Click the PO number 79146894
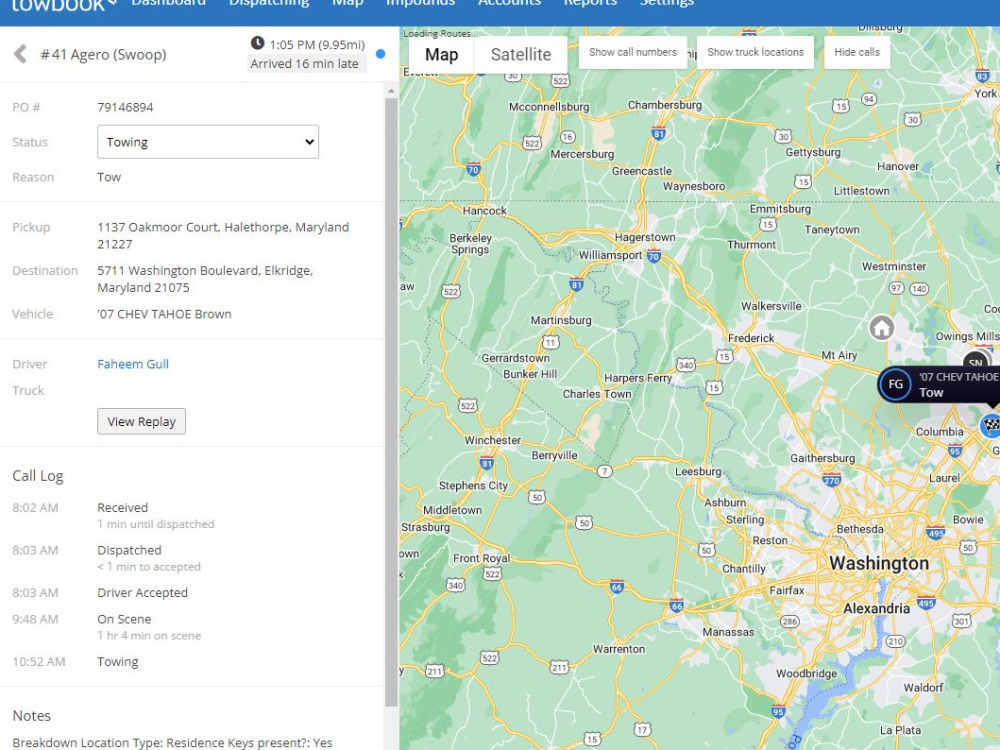The width and height of the screenshot is (1000, 750). click(x=125, y=107)
